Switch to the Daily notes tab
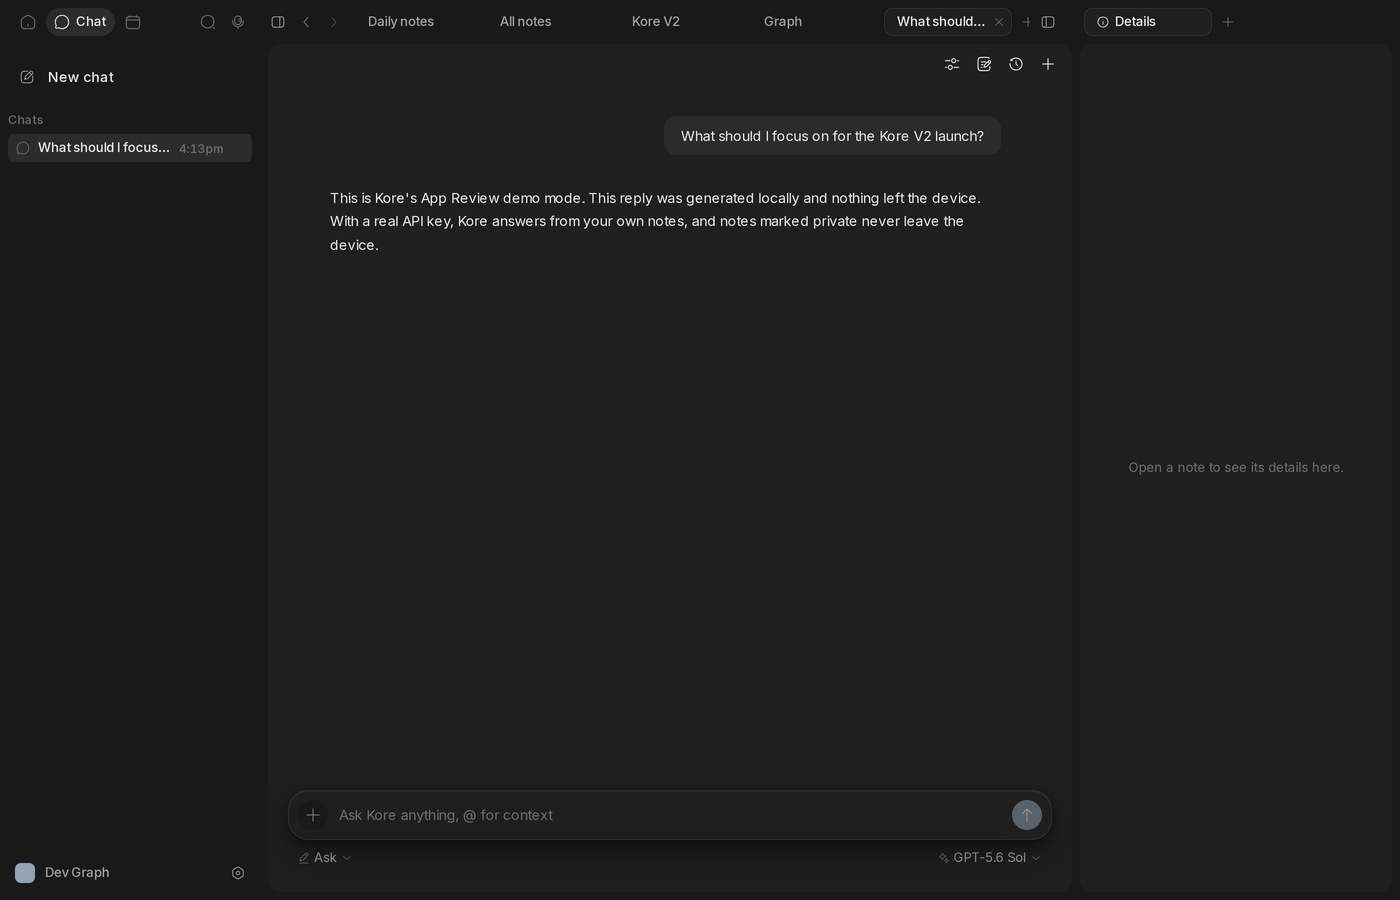Screen dimensions: 1400x900 (x=401, y=22)
